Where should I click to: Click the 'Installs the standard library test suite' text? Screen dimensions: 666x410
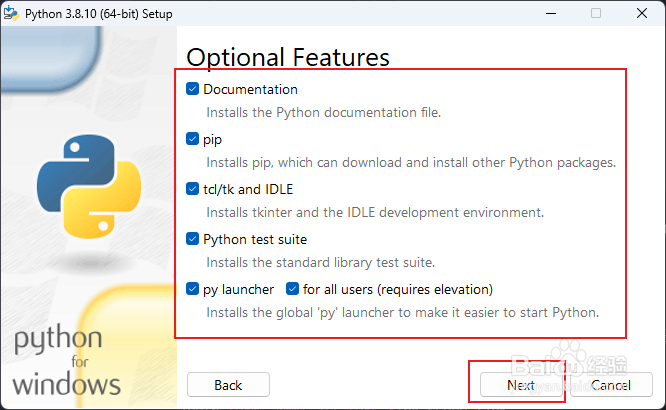[320, 262]
